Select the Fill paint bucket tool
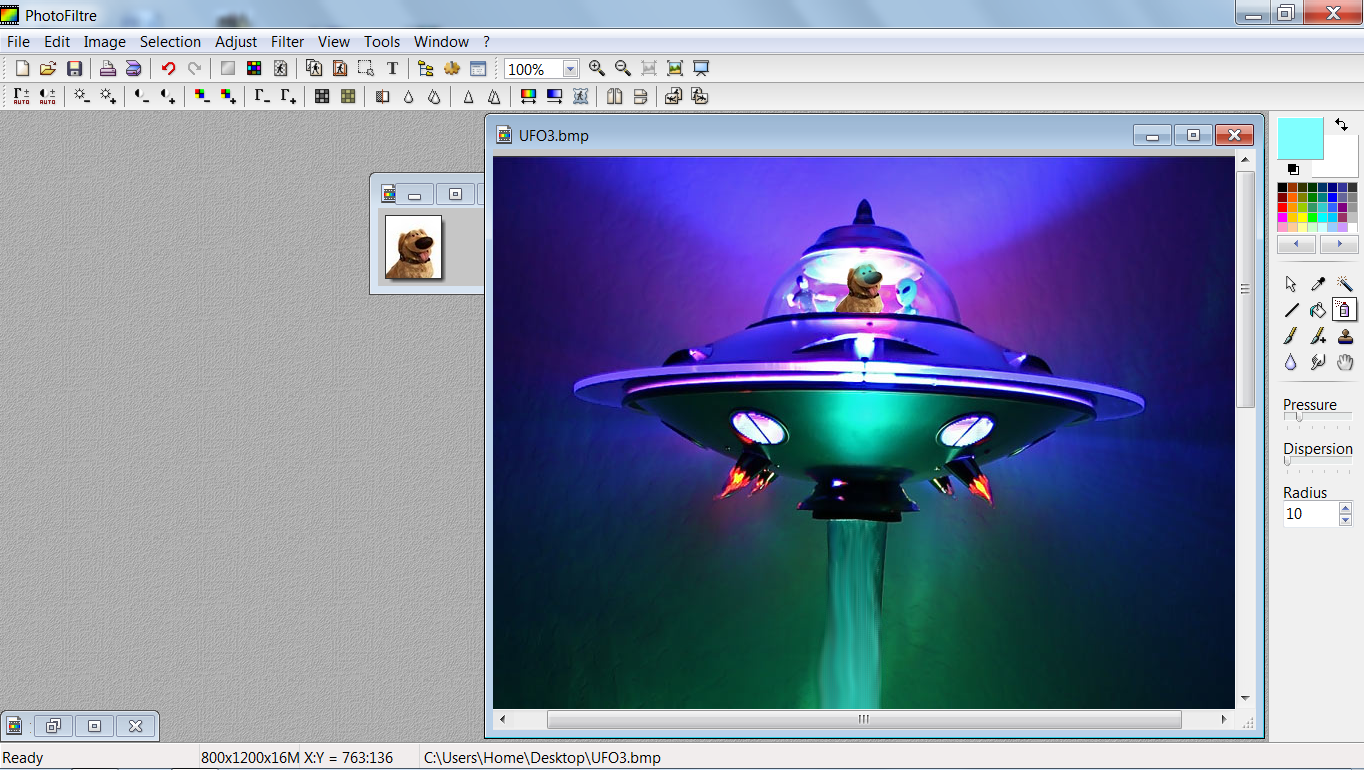1364x772 pixels. click(x=1318, y=310)
